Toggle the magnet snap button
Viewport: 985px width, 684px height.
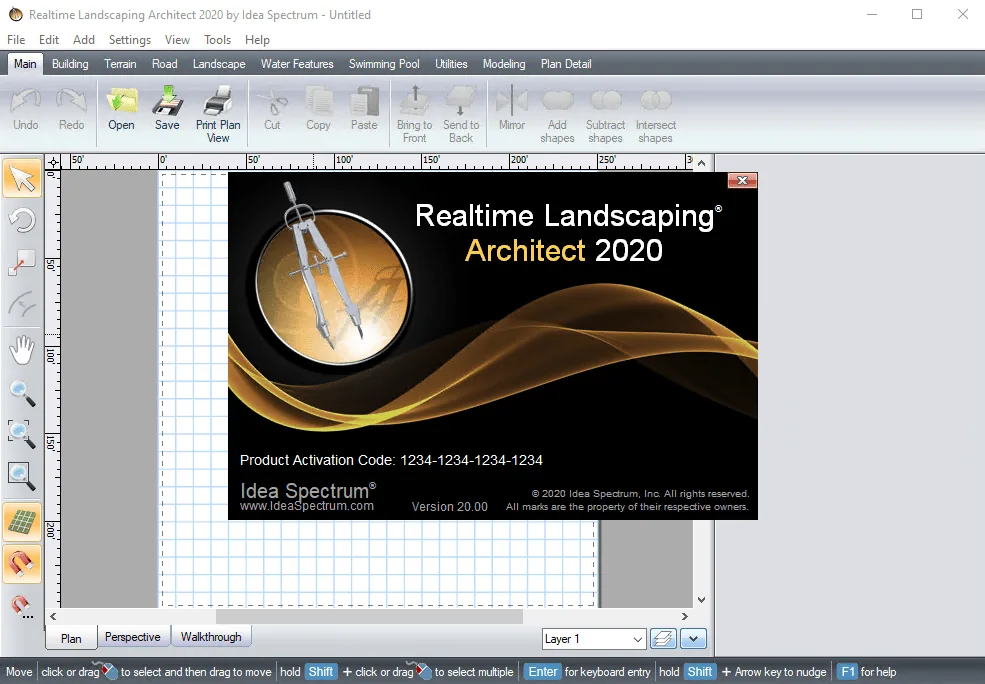(23, 563)
